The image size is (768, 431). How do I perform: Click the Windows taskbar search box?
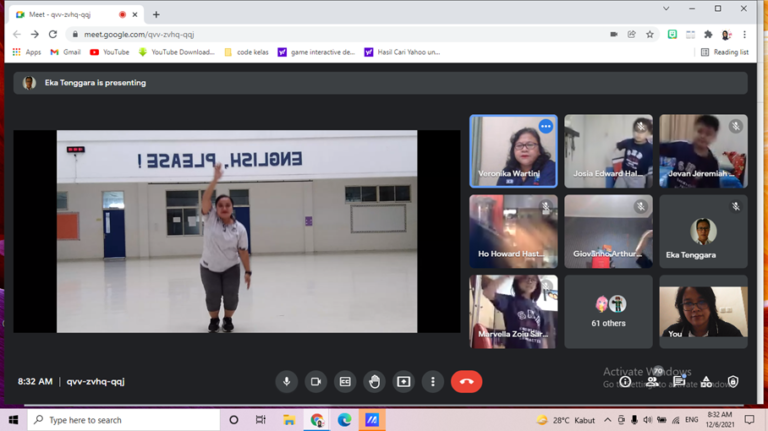(x=125, y=420)
